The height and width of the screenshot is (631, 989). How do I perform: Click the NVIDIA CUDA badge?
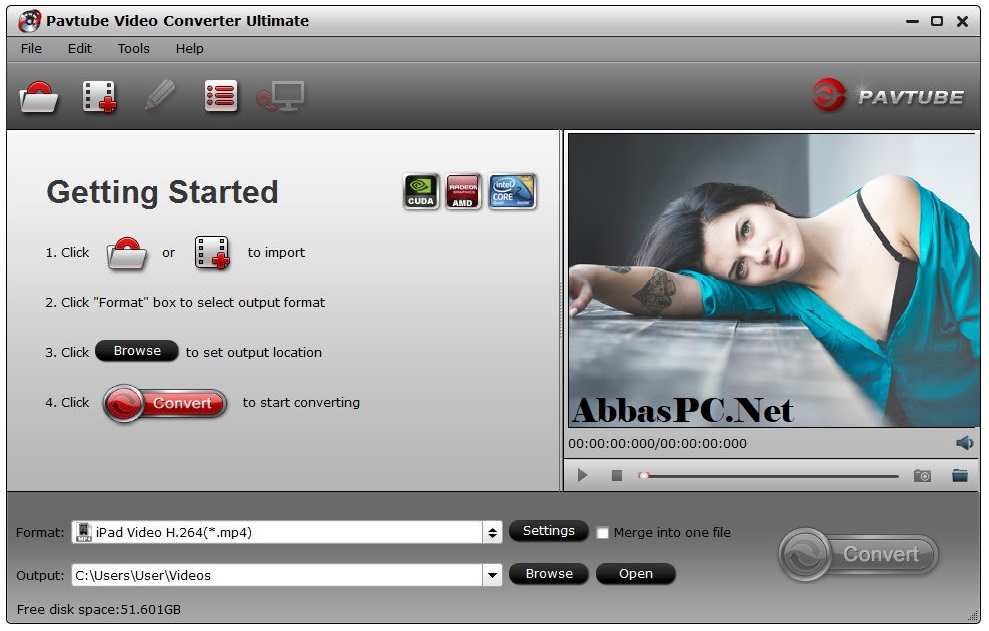click(421, 191)
